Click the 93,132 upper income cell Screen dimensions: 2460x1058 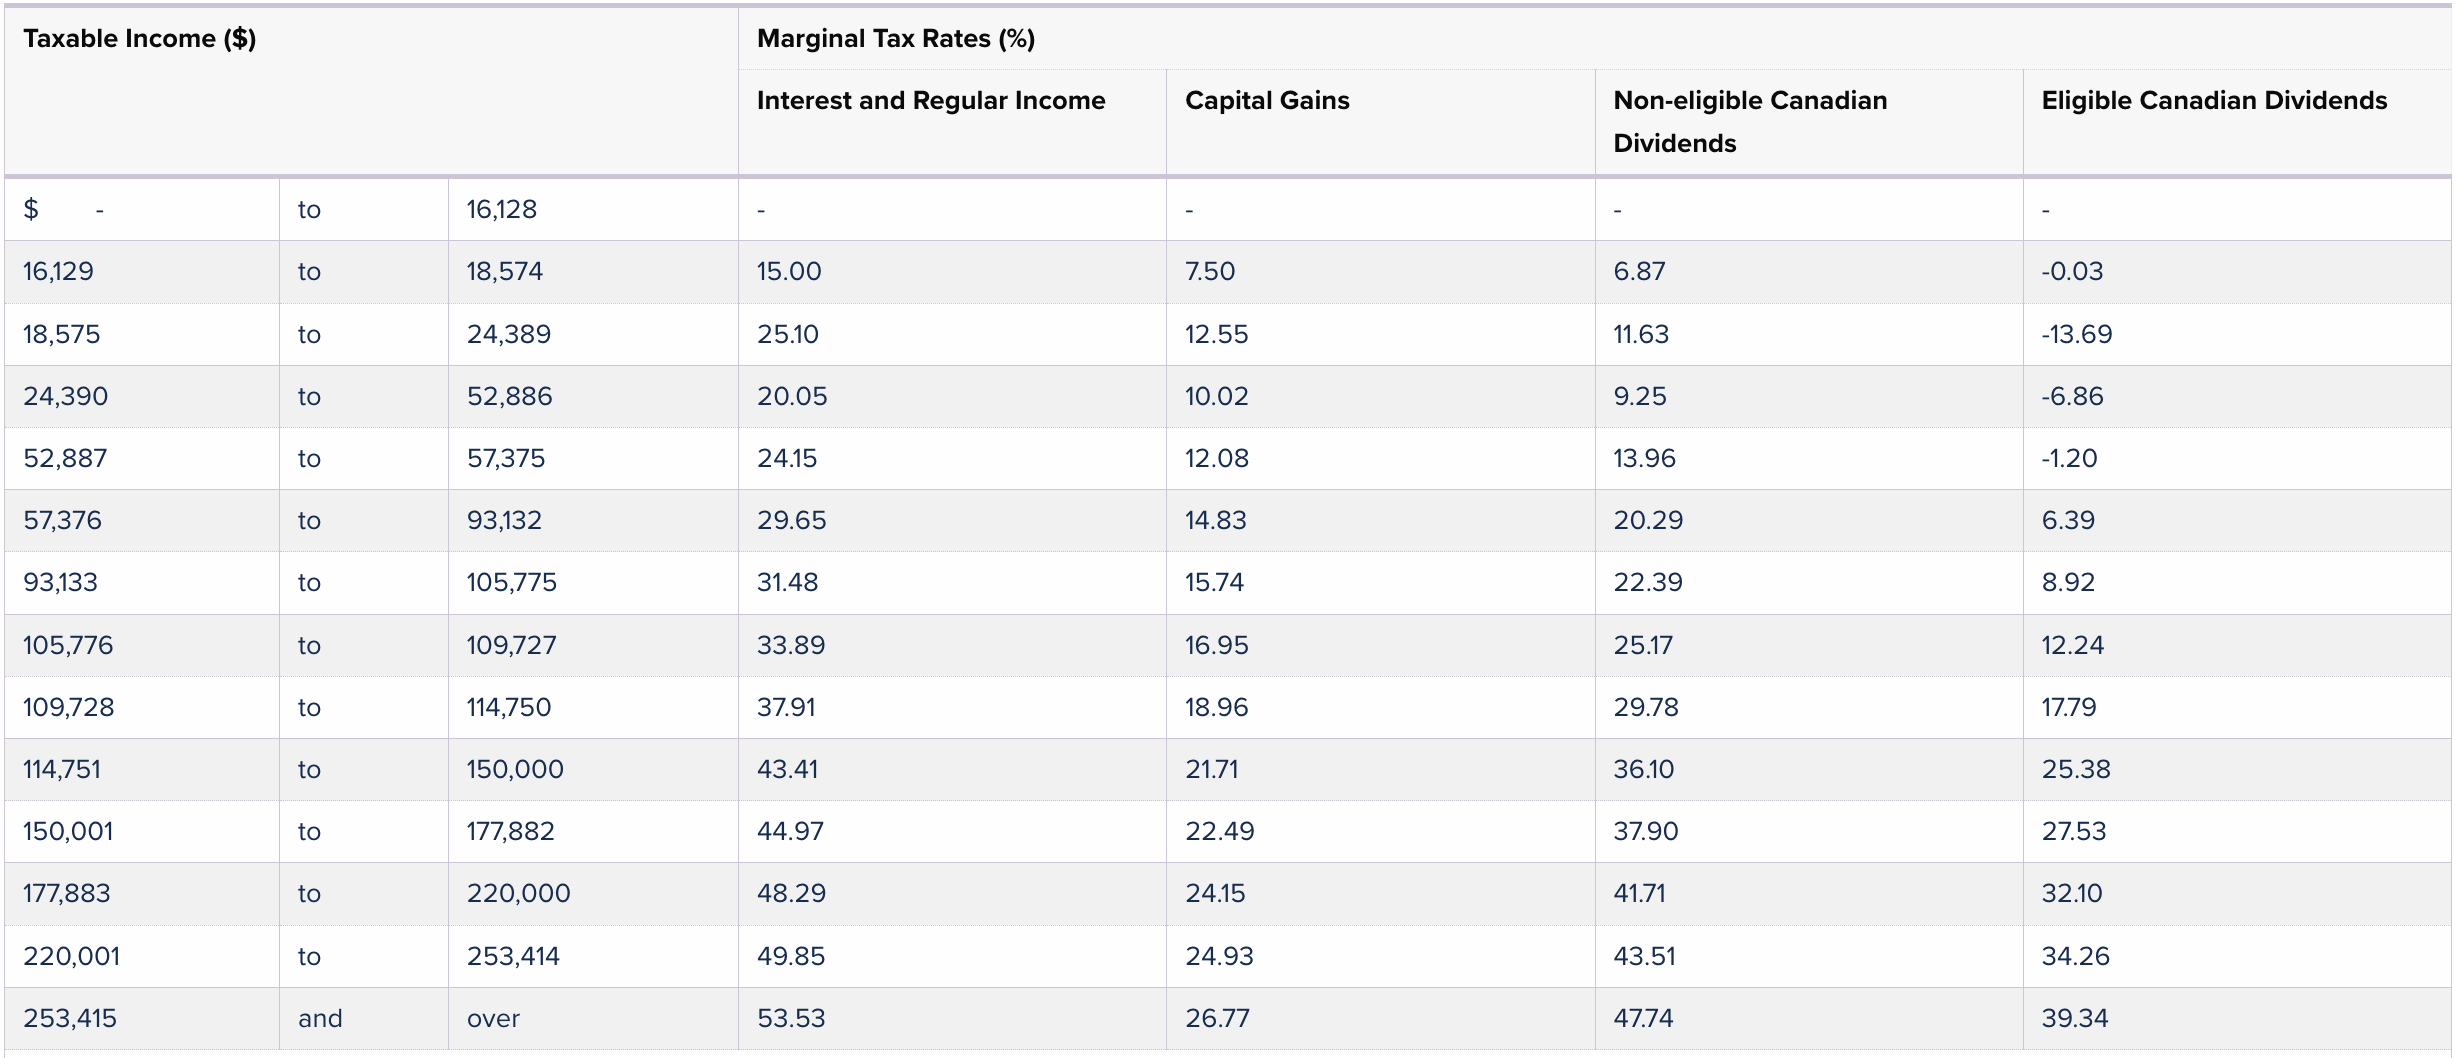(x=504, y=520)
